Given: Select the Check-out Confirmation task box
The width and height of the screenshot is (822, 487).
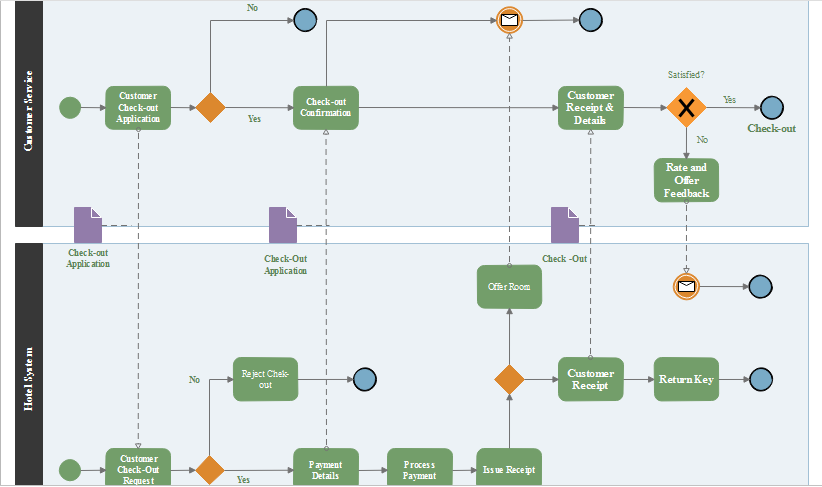Looking at the screenshot, I should pyautogui.click(x=325, y=107).
